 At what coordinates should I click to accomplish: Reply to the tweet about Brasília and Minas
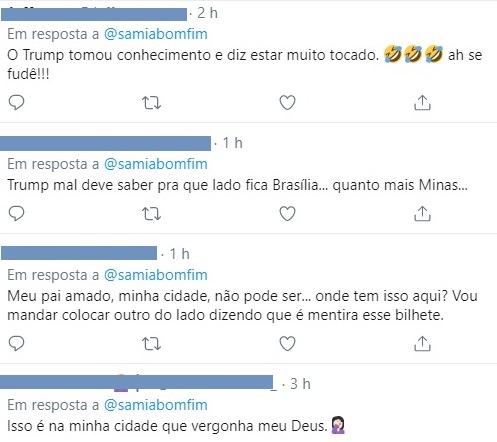point(16,214)
